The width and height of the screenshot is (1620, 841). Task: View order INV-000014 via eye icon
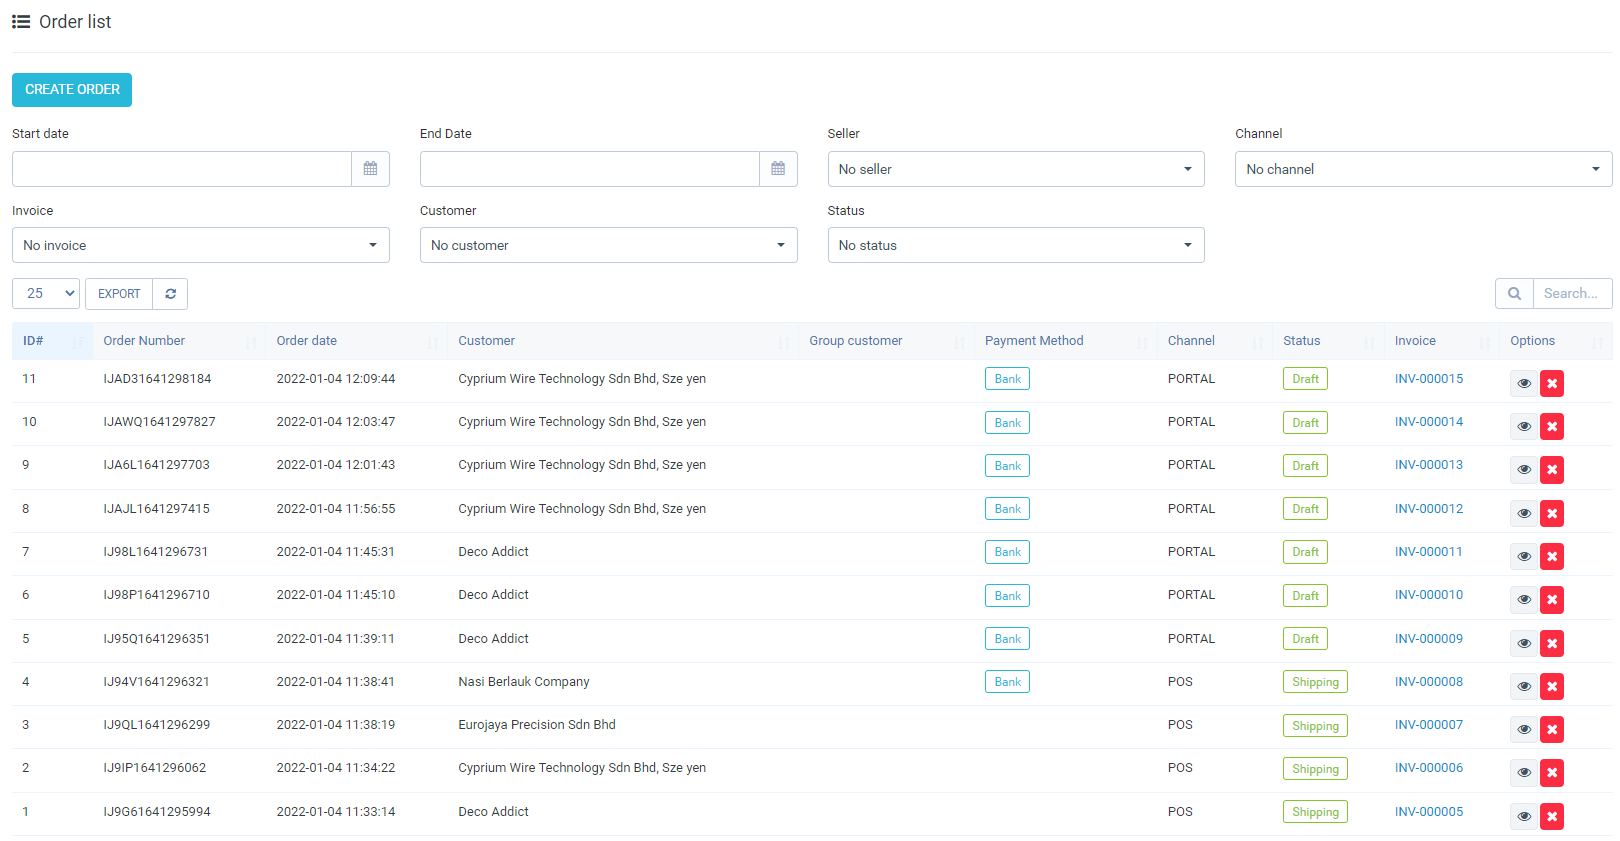coord(1524,427)
